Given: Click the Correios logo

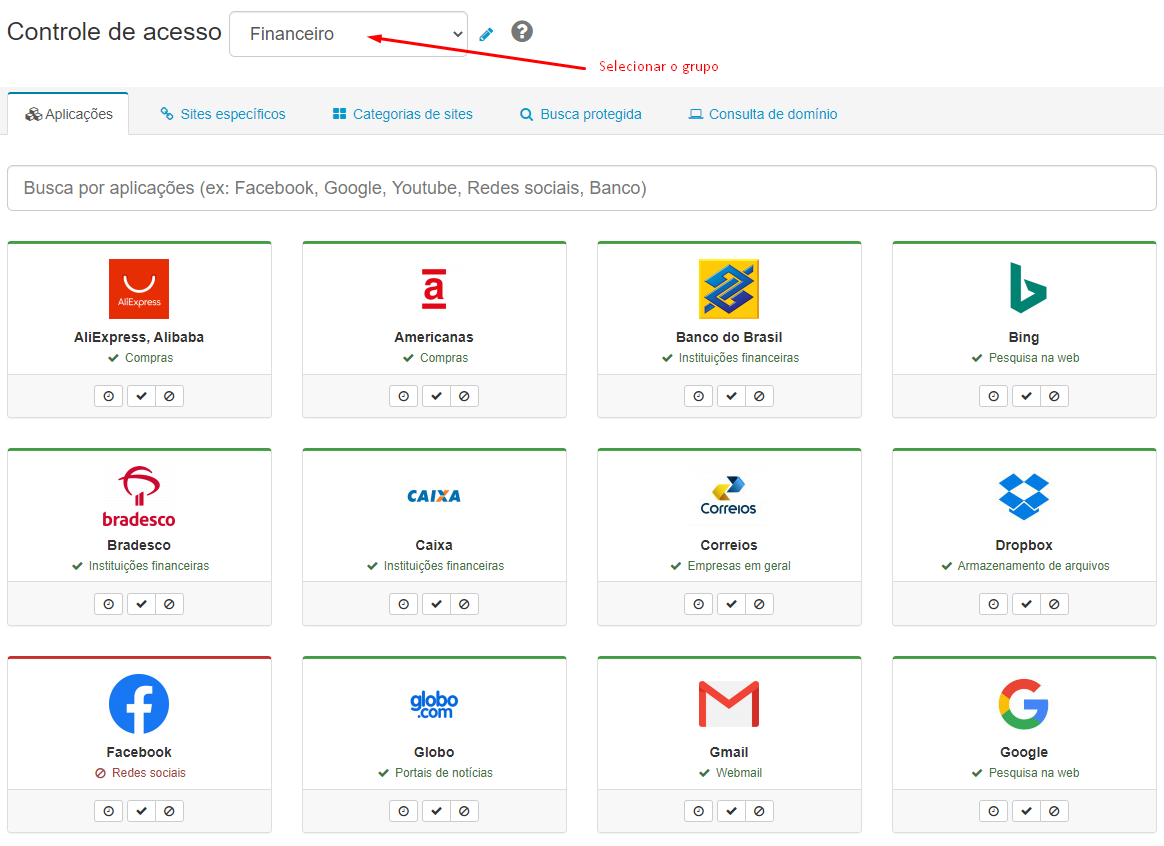Looking at the screenshot, I should [728, 496].
